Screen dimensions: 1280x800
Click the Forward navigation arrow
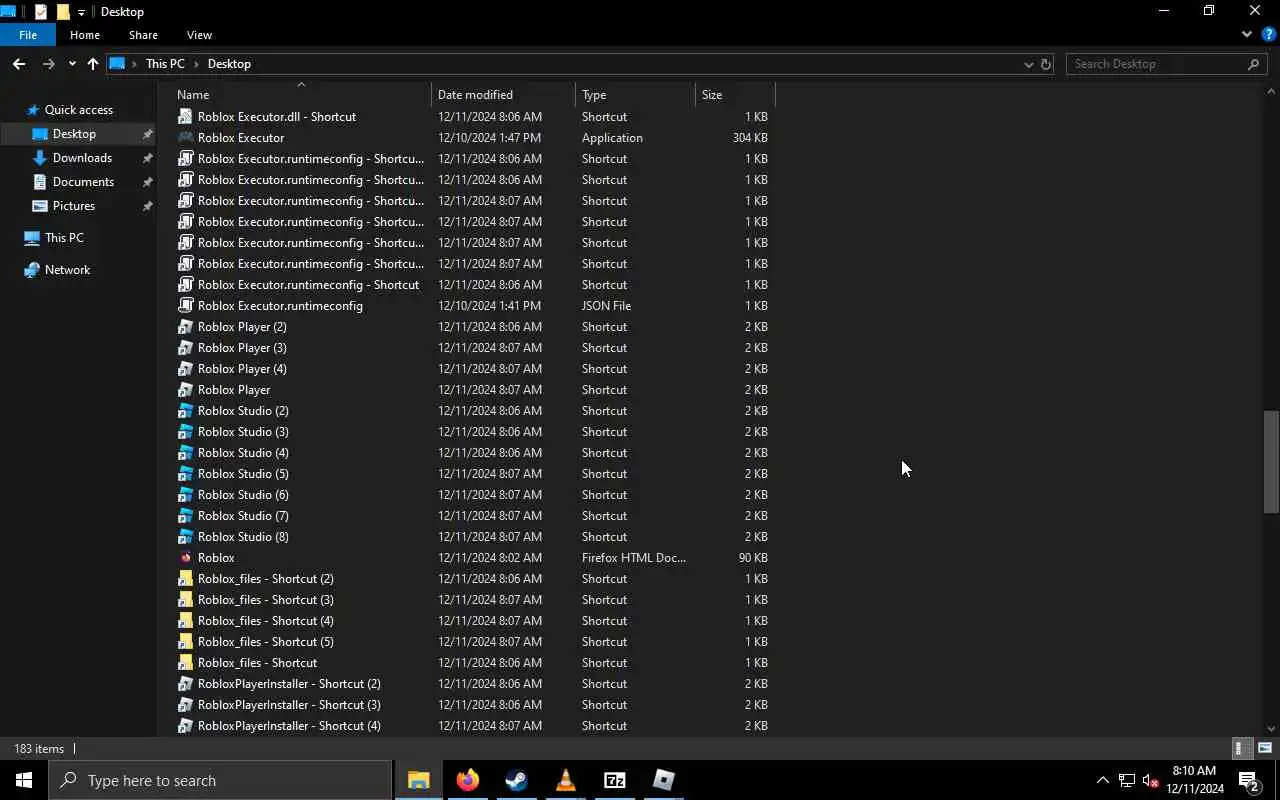point(48,64)
